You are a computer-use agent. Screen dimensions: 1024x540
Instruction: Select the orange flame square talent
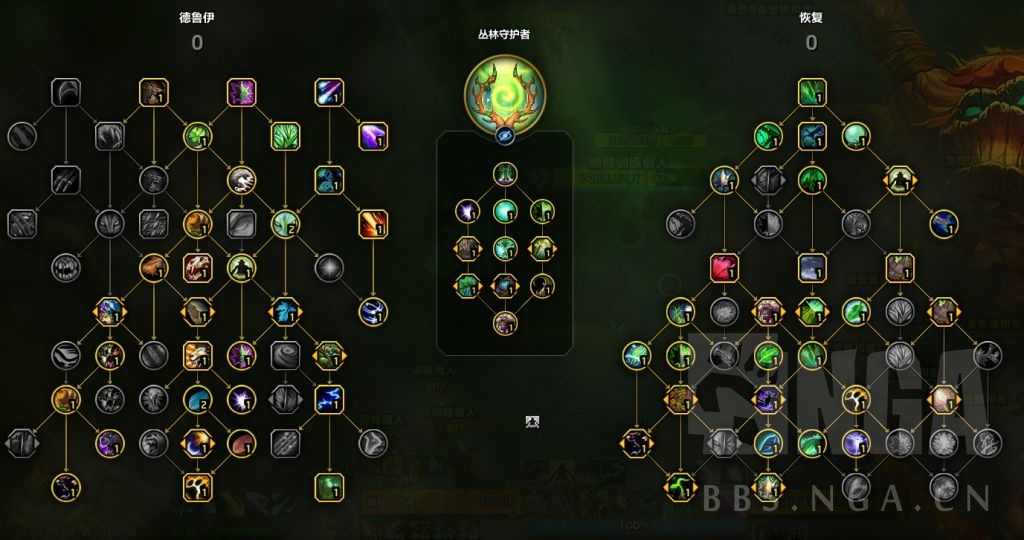(x=373, y=224)
